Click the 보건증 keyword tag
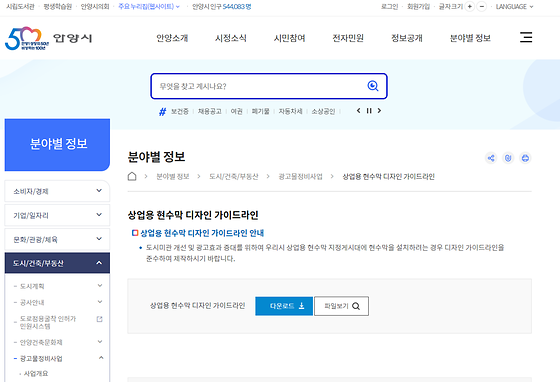The height and width of the screenshot is (382, 560). 180,111
